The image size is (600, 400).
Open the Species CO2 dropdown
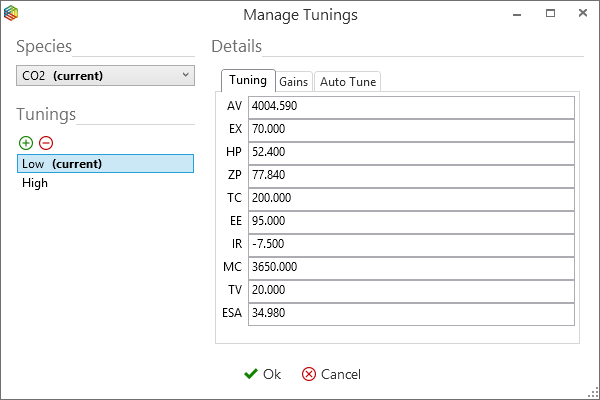tap(105, 75)
